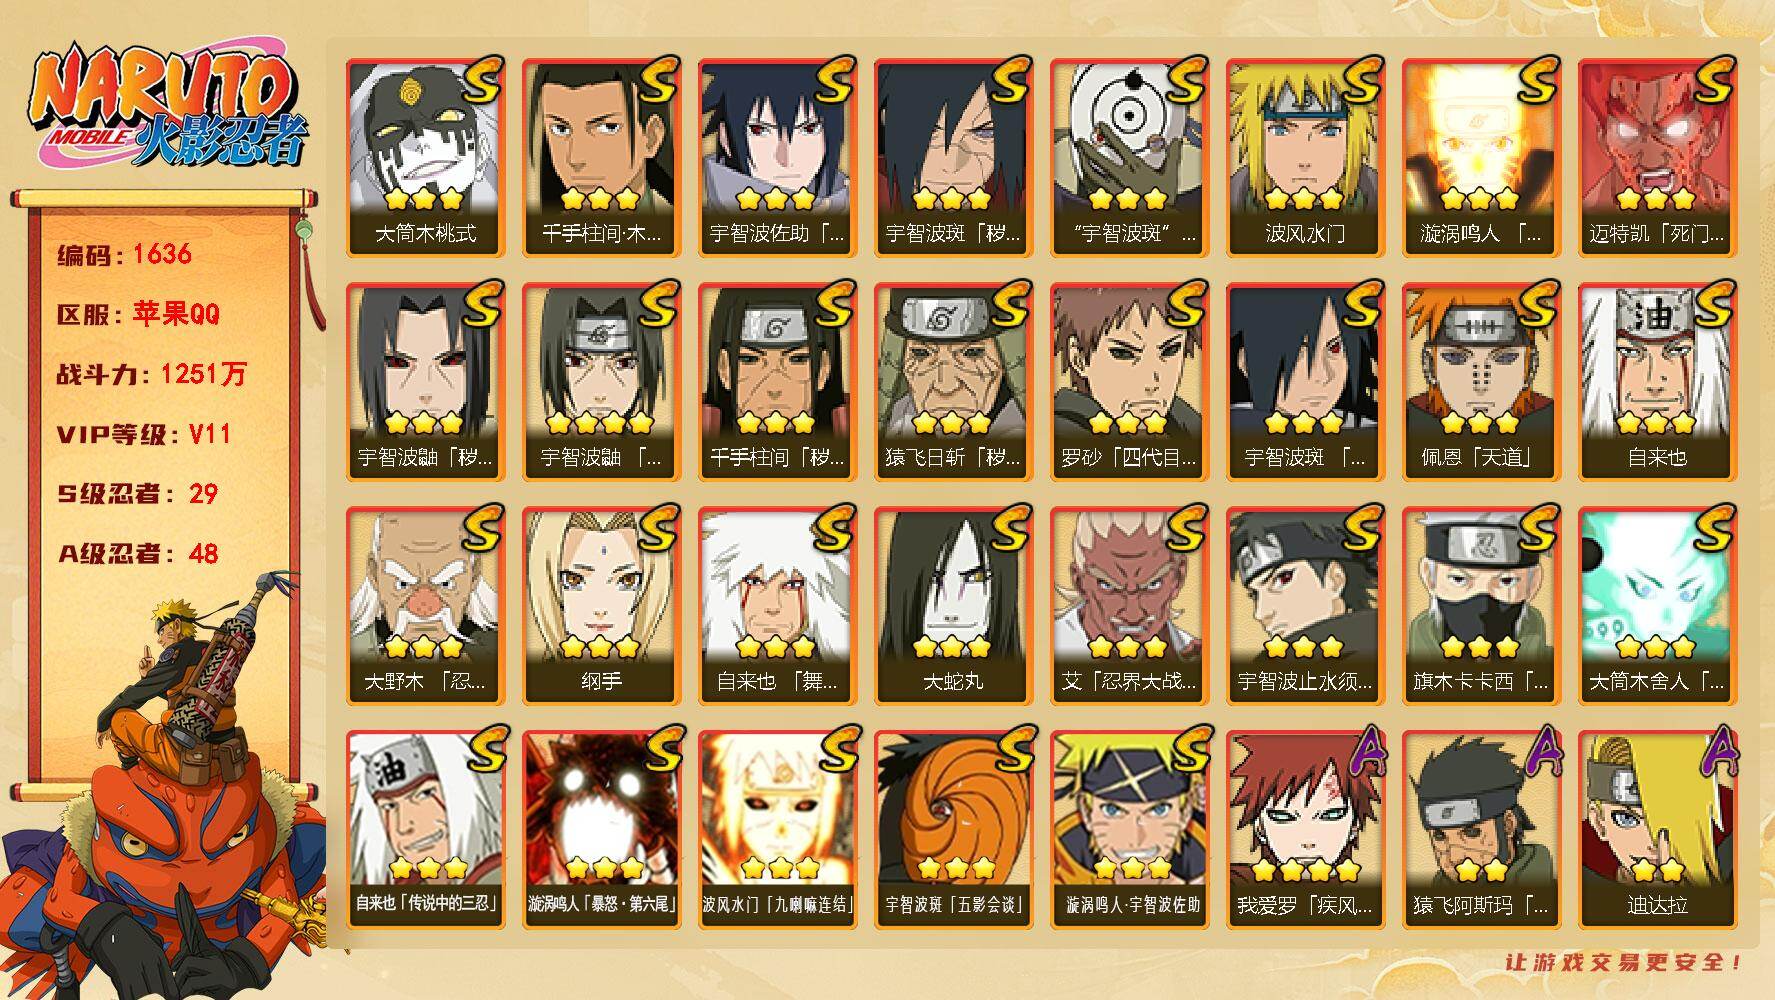Click the S级忍者 29 count label
Screen dimensions: 1775x1000
[x=137, y=494]
